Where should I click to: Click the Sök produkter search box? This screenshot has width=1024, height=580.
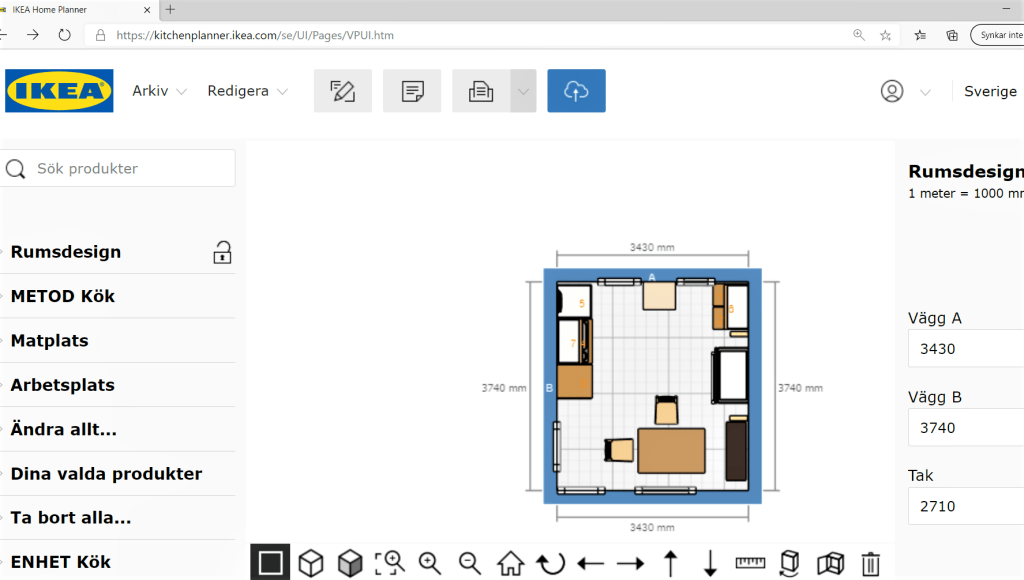click(x=130, y=169)
